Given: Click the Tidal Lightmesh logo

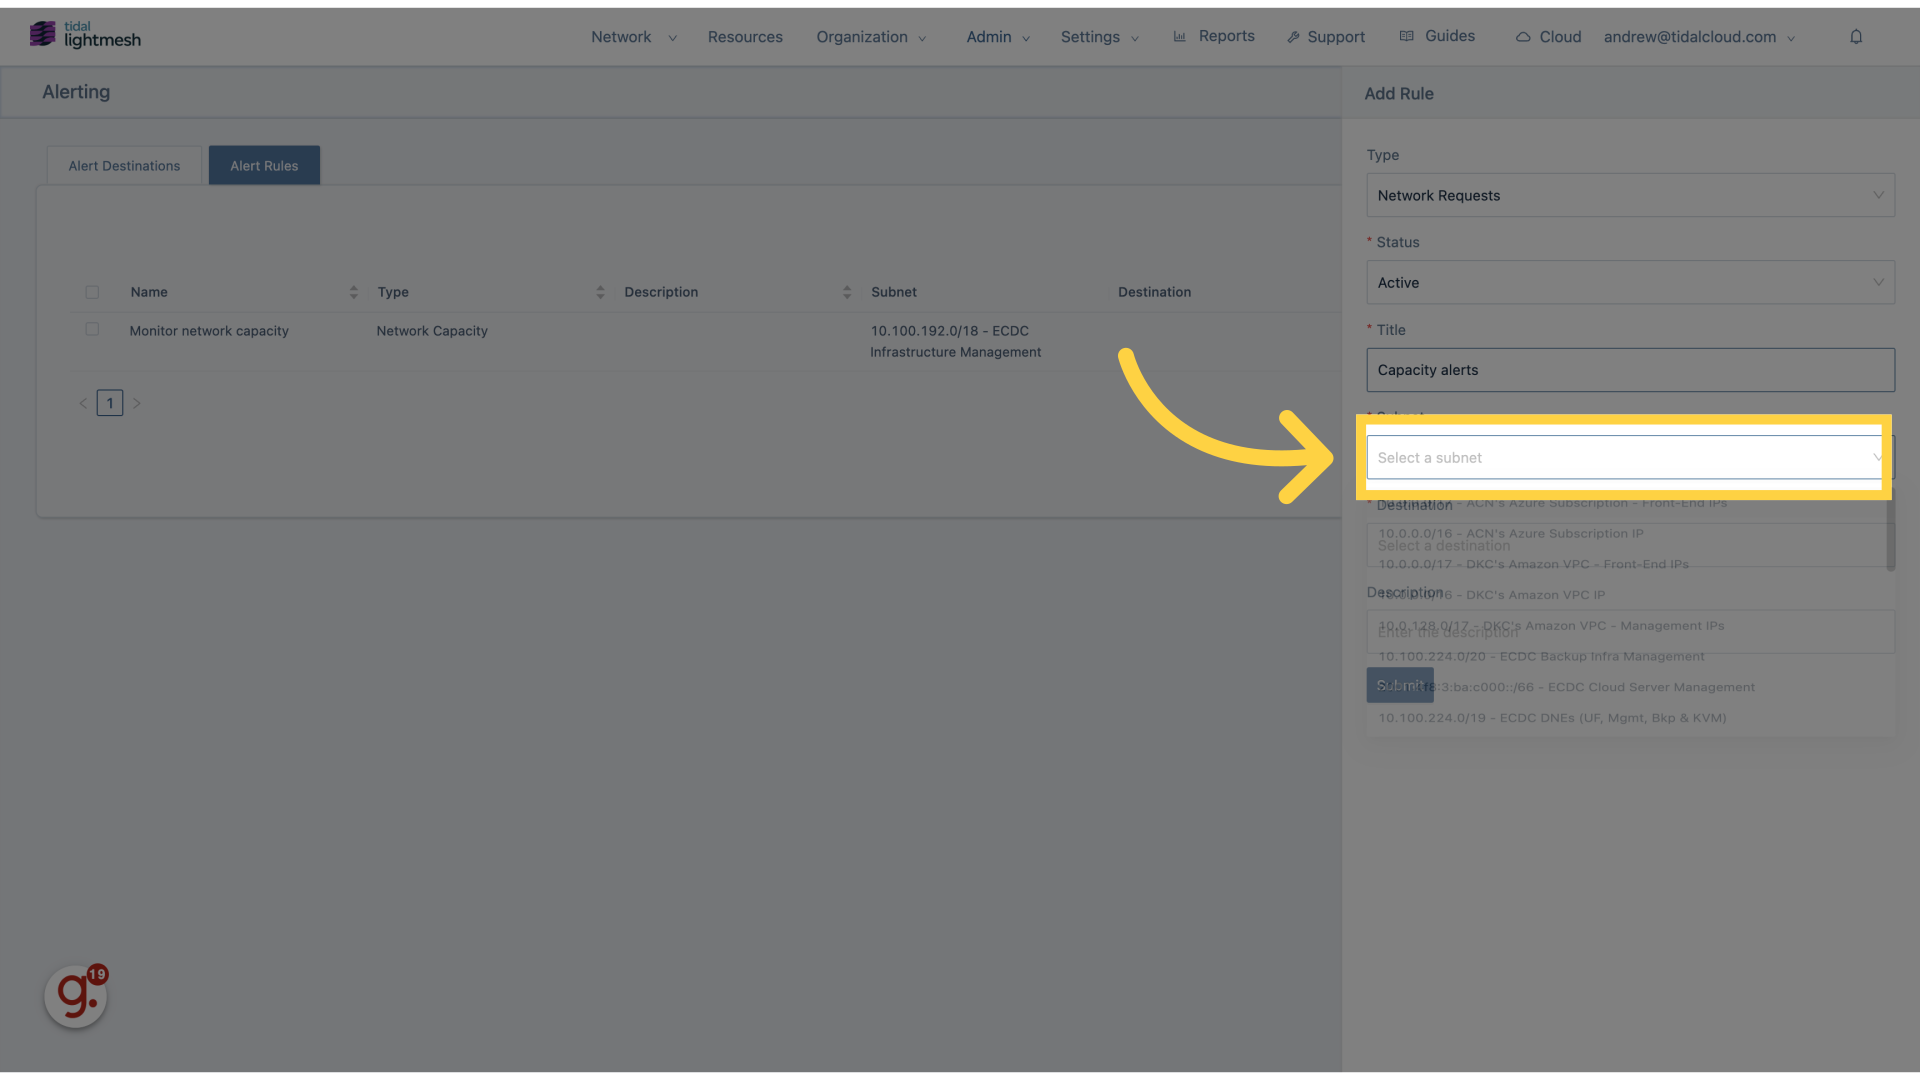Looking at the screenshot, I should point(85,35).
